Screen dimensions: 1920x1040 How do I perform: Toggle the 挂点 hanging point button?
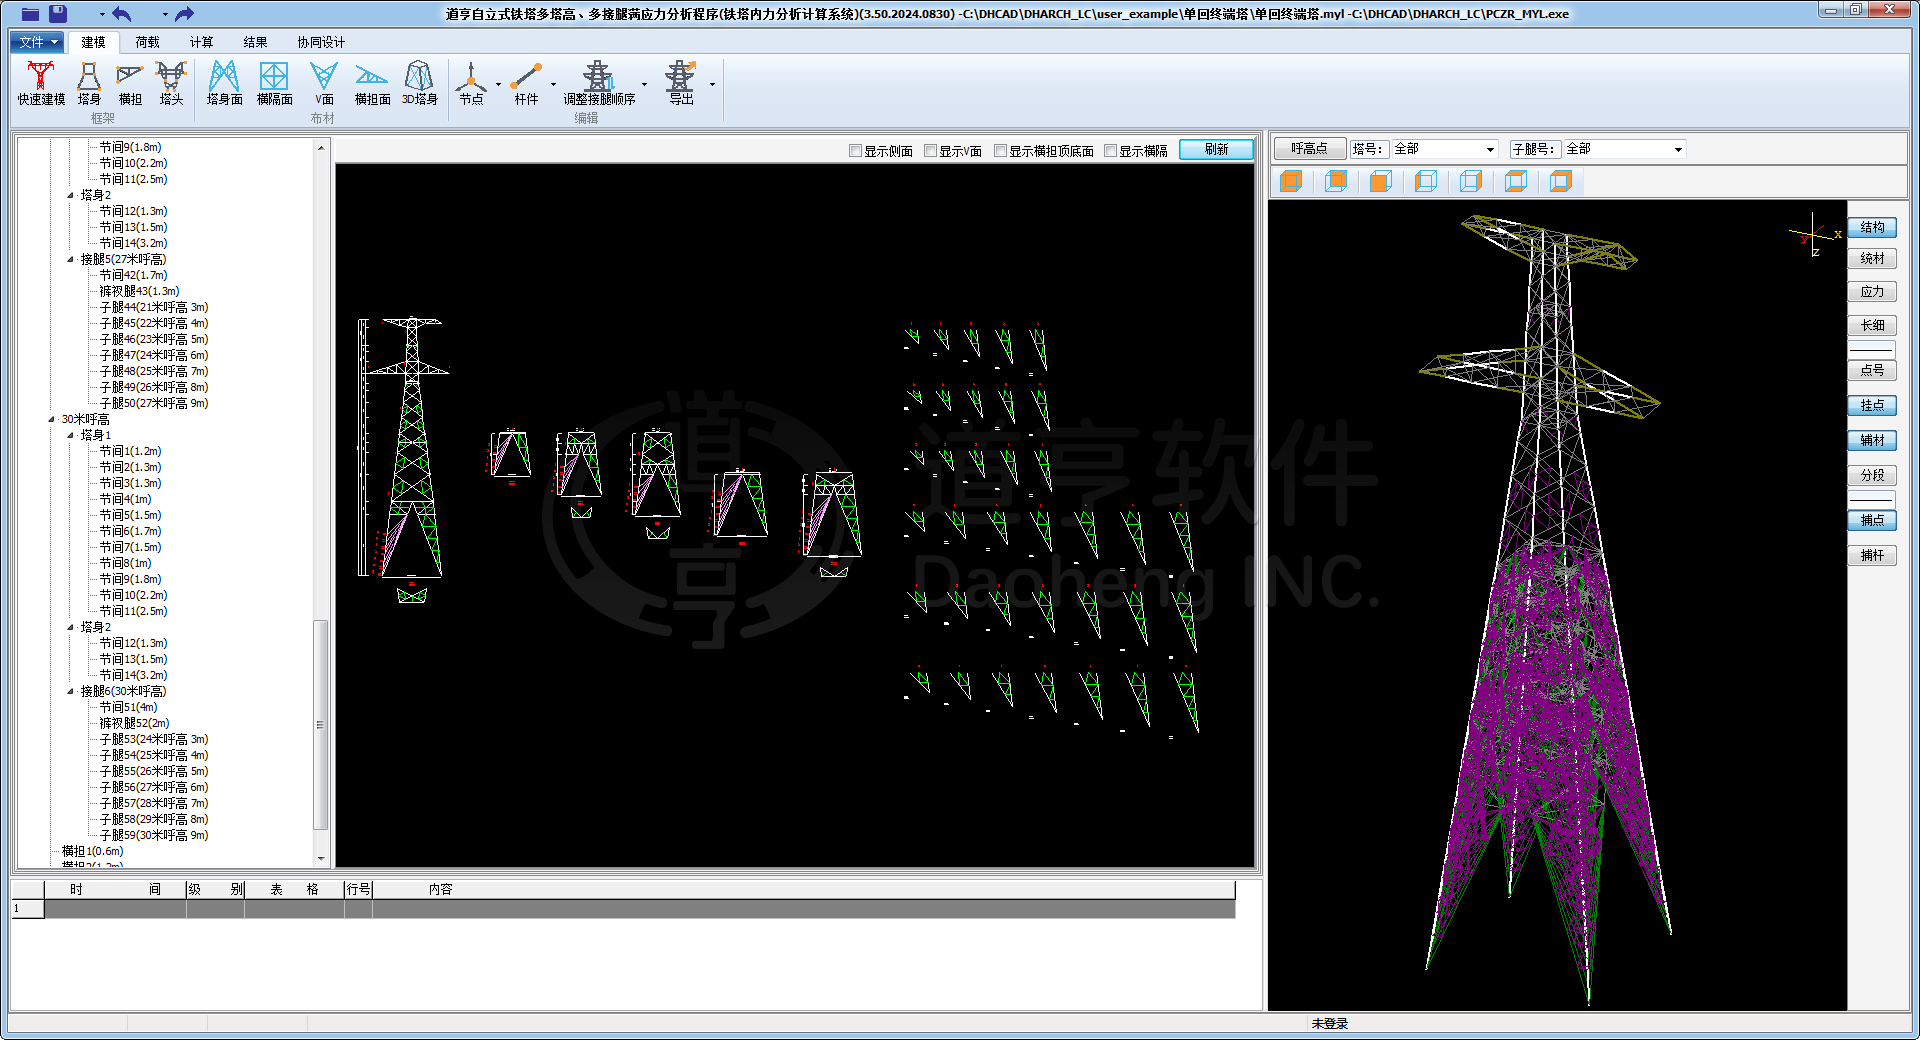[x=1872, y=405]
